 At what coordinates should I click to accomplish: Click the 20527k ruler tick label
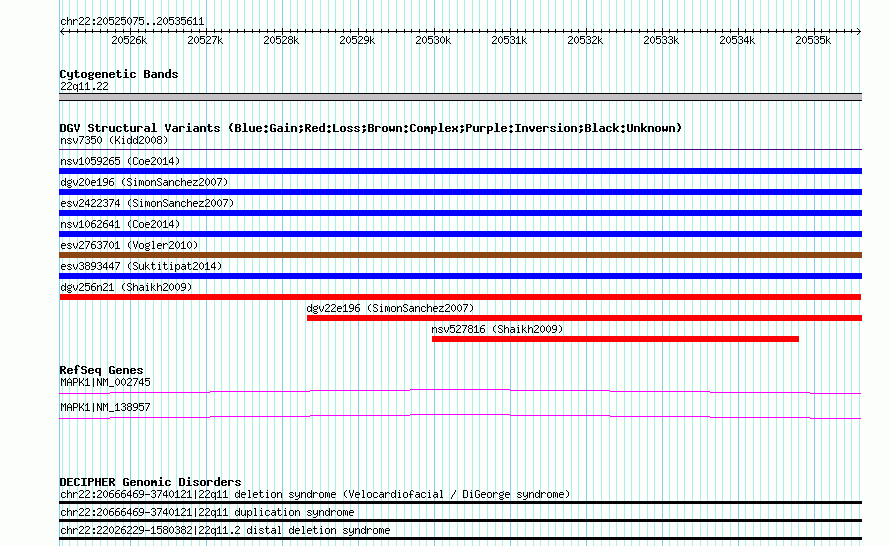point(205,40)
